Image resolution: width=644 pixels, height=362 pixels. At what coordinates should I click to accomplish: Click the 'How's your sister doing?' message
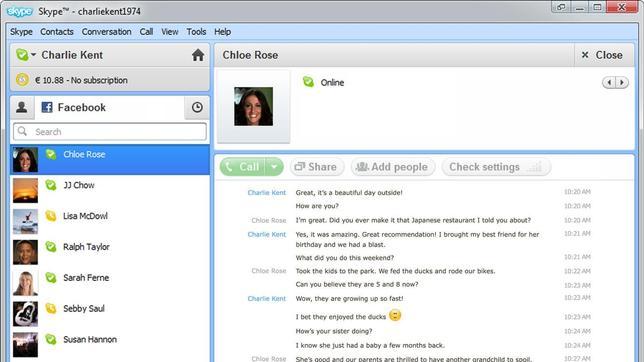pos(334,331)
